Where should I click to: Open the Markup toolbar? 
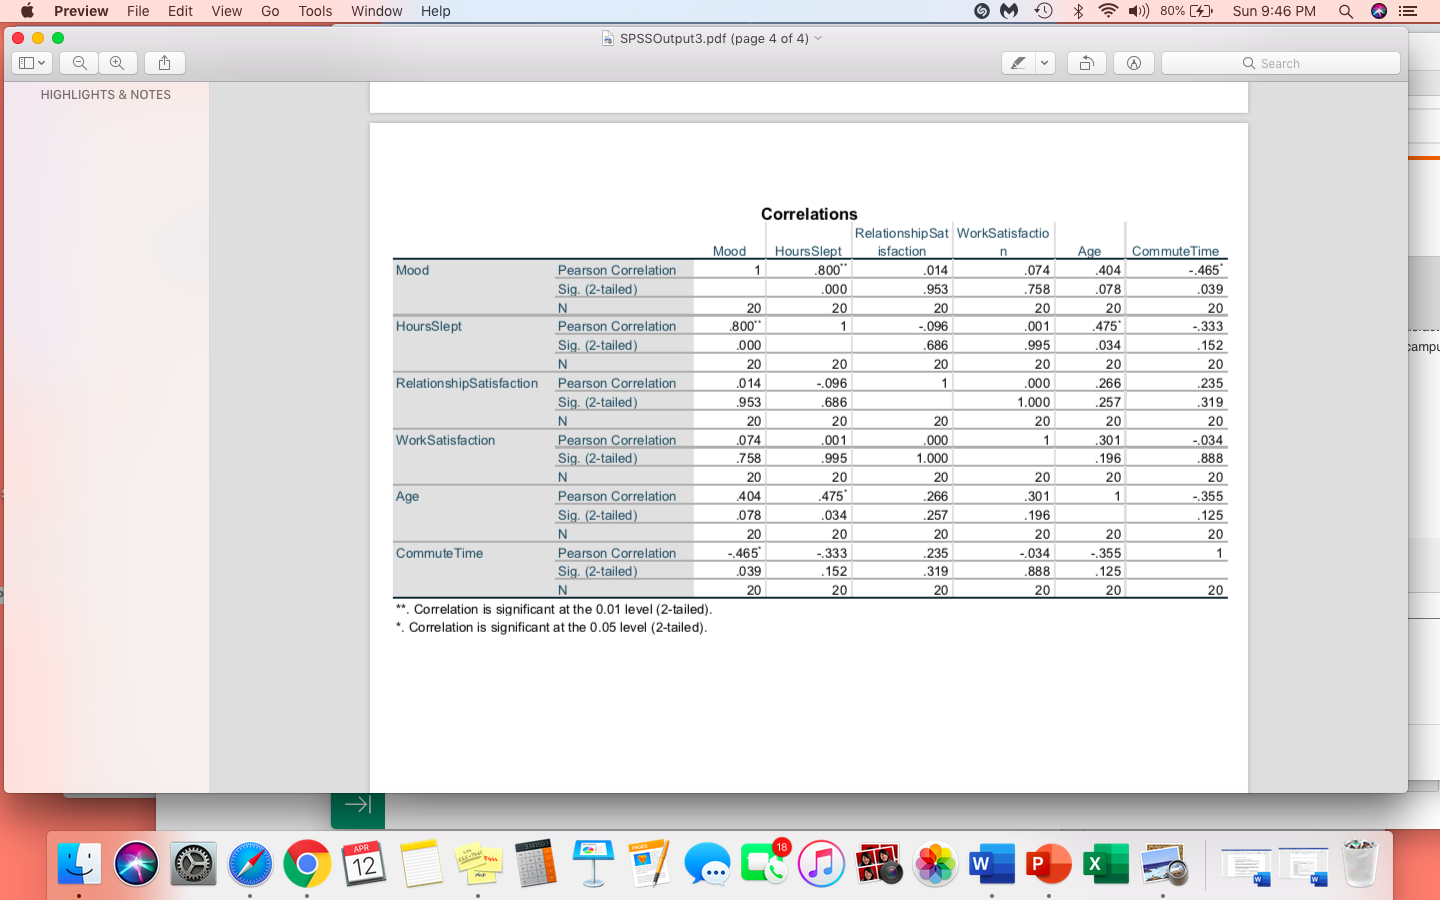pyautogui.click(x=1133, y=62)
